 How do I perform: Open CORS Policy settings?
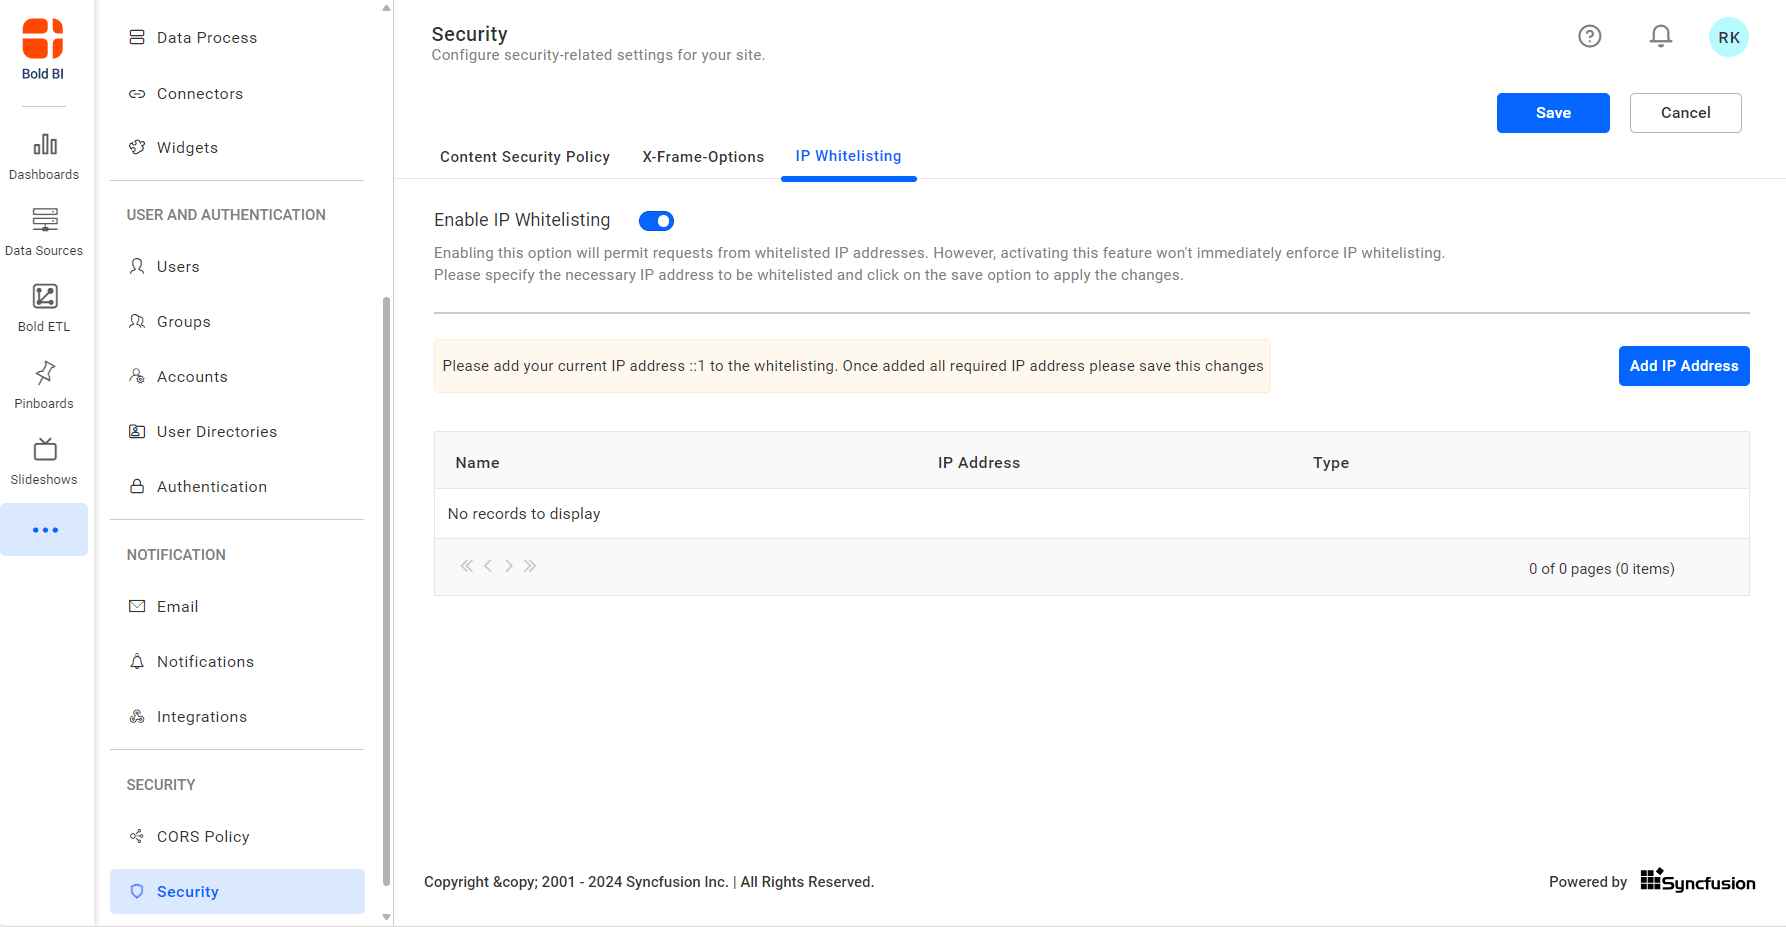(203, 836)
